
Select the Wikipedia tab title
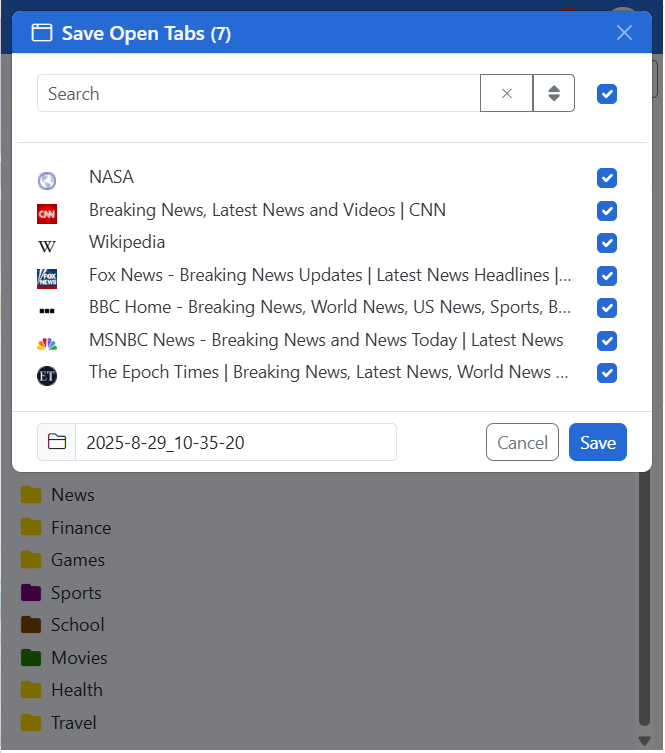127,242
